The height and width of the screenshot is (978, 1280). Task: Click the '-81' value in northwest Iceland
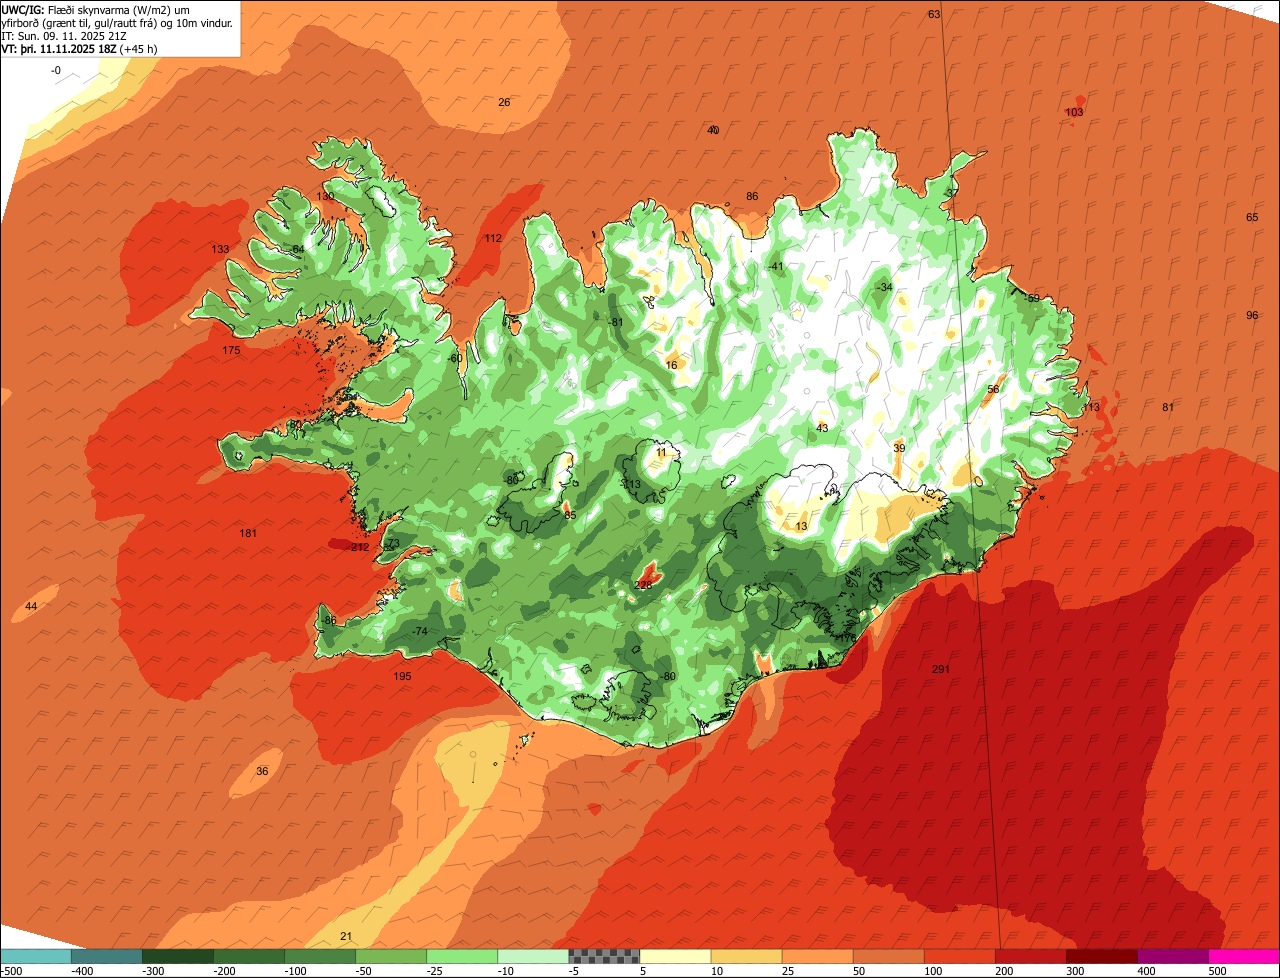click(616, 321)
